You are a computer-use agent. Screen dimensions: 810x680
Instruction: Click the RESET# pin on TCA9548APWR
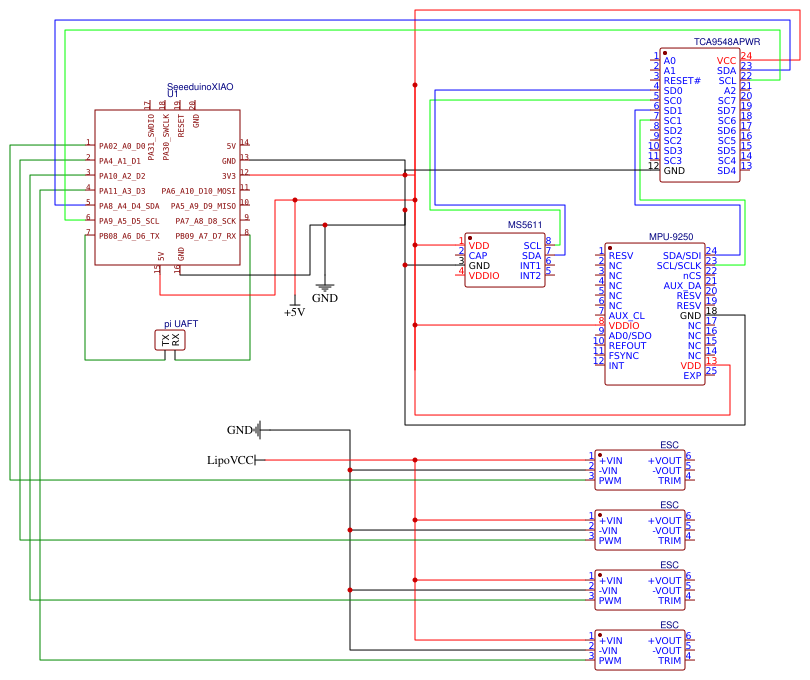tap(683, 79)
